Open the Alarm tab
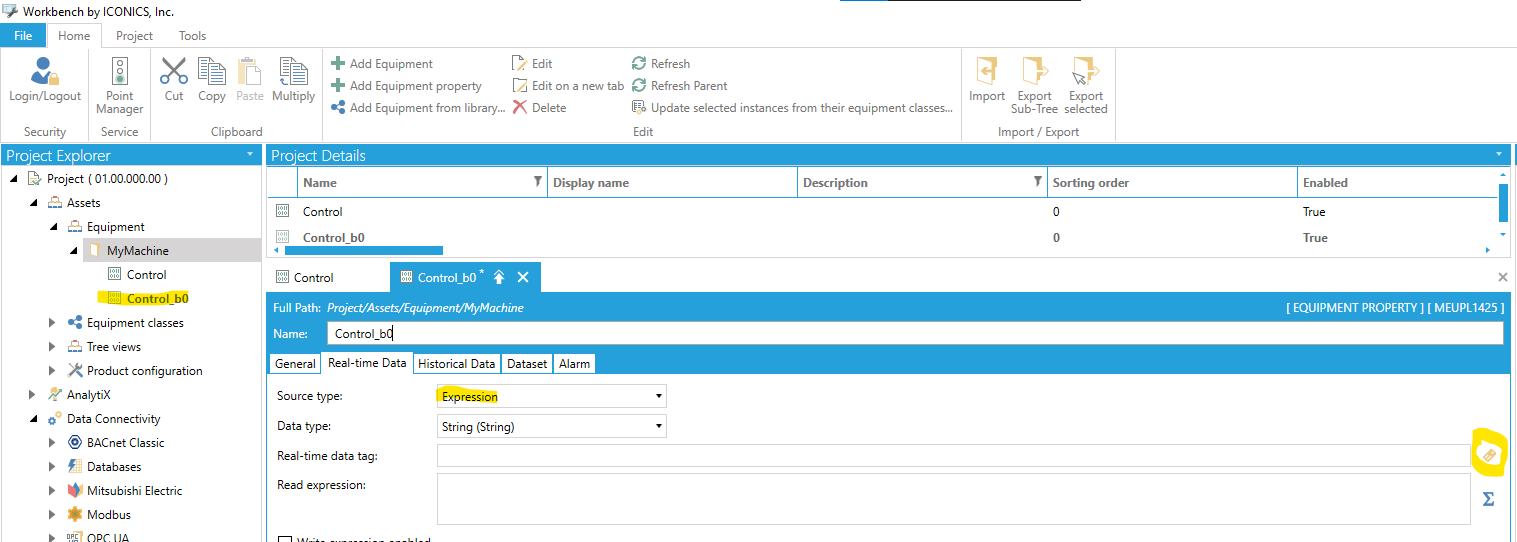The width and height of the screenshot is (1517, 542). tap(574, 364)
